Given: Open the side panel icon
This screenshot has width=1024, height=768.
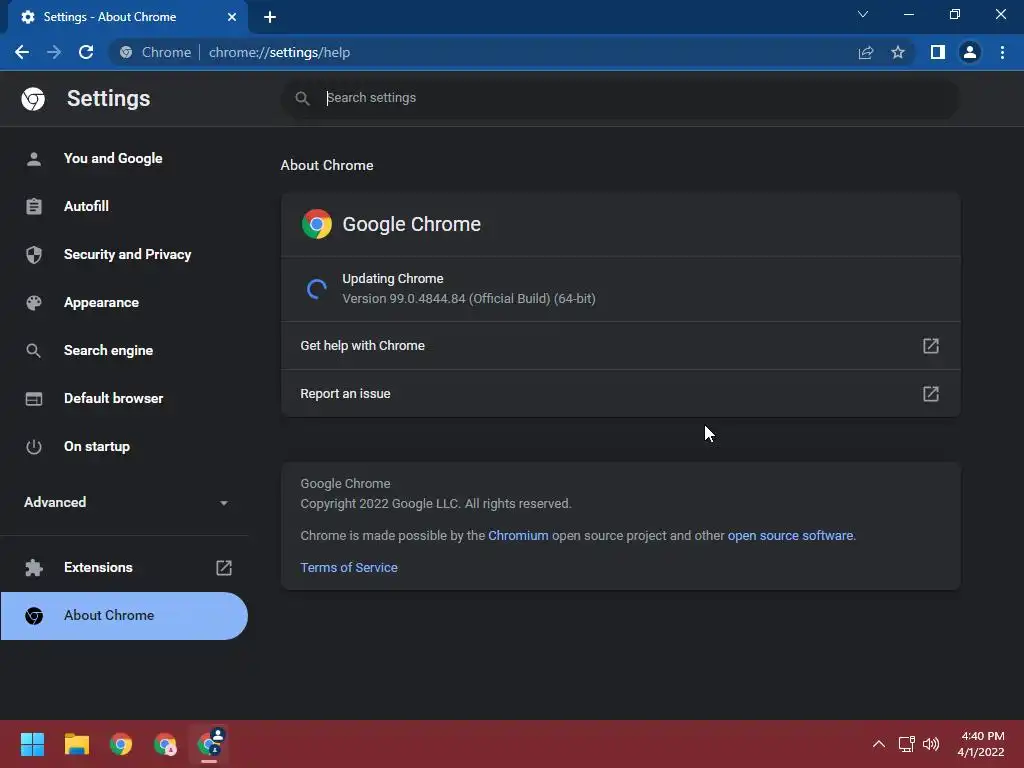Looking at the screenshot, I should [938, 52].
